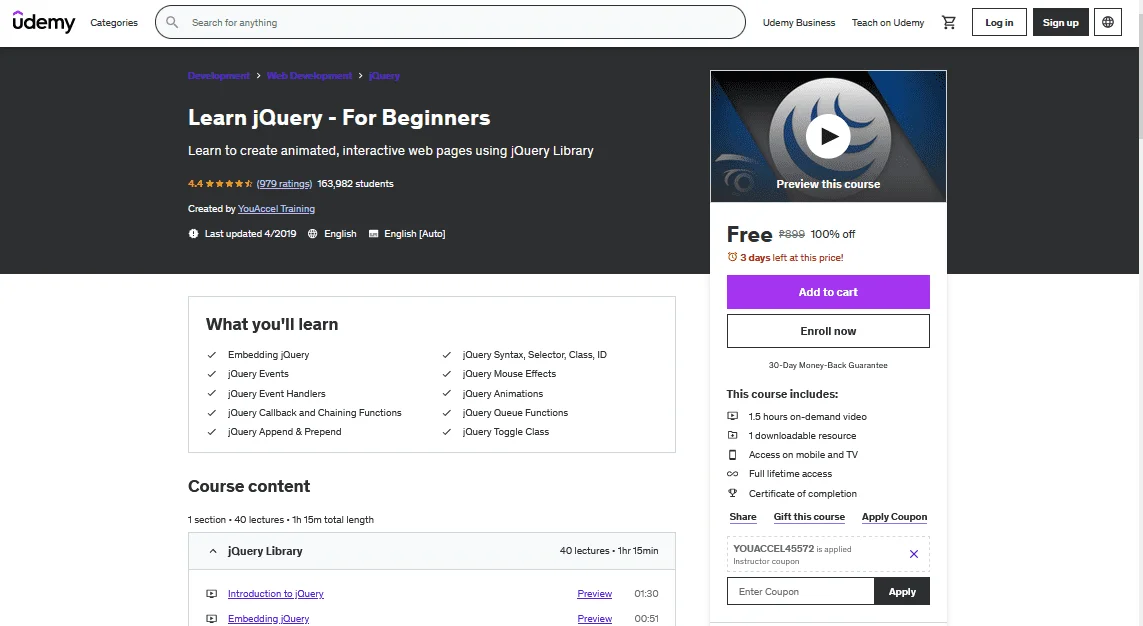Click jQuery Queue Functions objective text
Screen dimensions: 1143x626
tap(515, 412)
